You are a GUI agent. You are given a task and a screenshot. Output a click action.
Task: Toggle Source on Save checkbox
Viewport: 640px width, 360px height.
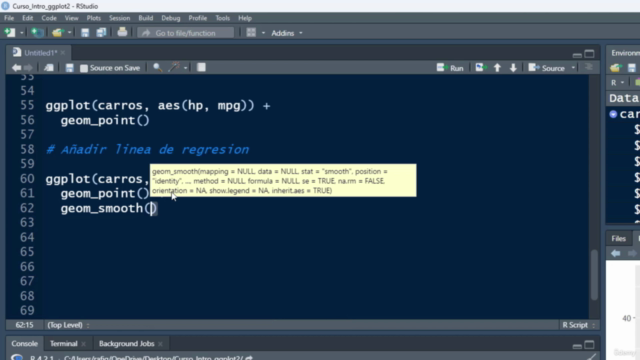(x=84, y=68)
